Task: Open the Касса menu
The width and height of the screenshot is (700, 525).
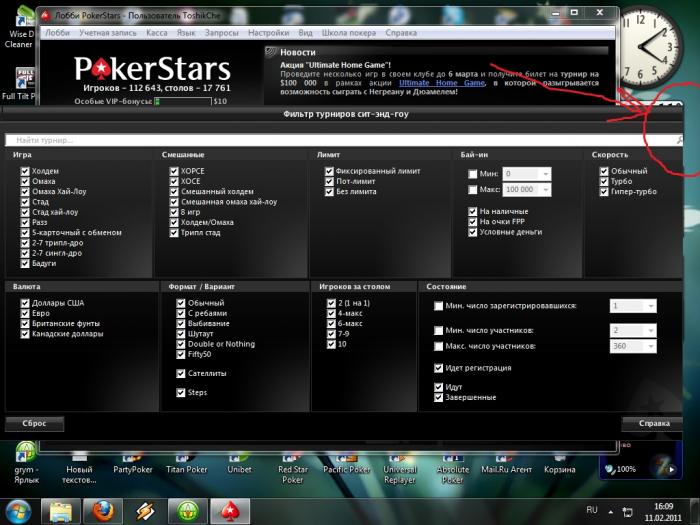Action: tap(157, 33)
